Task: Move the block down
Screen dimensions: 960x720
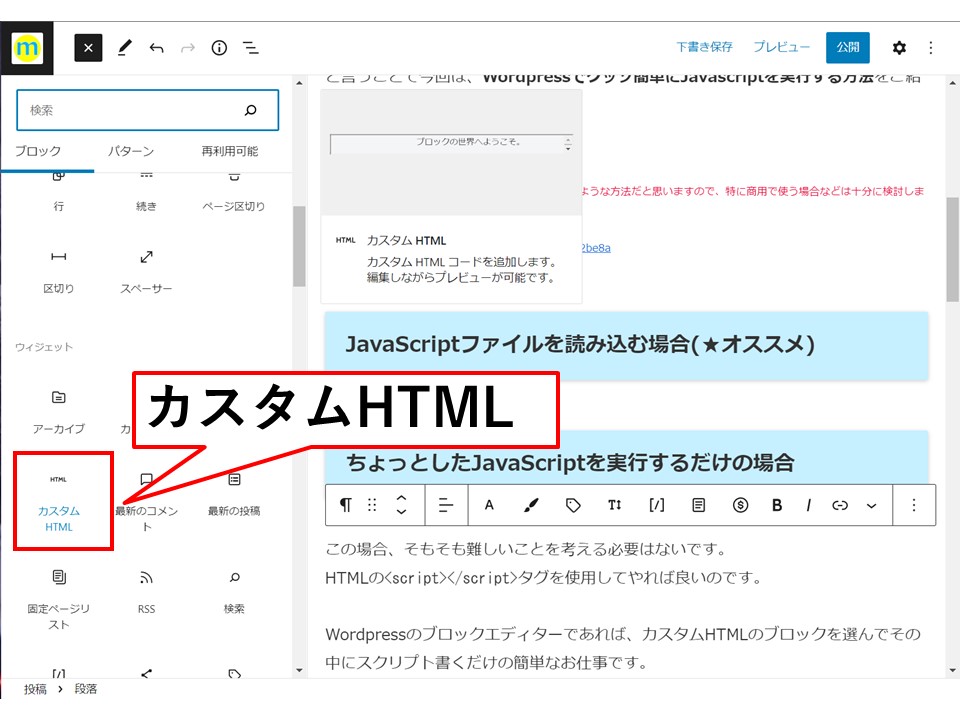Action: [402, 512]
